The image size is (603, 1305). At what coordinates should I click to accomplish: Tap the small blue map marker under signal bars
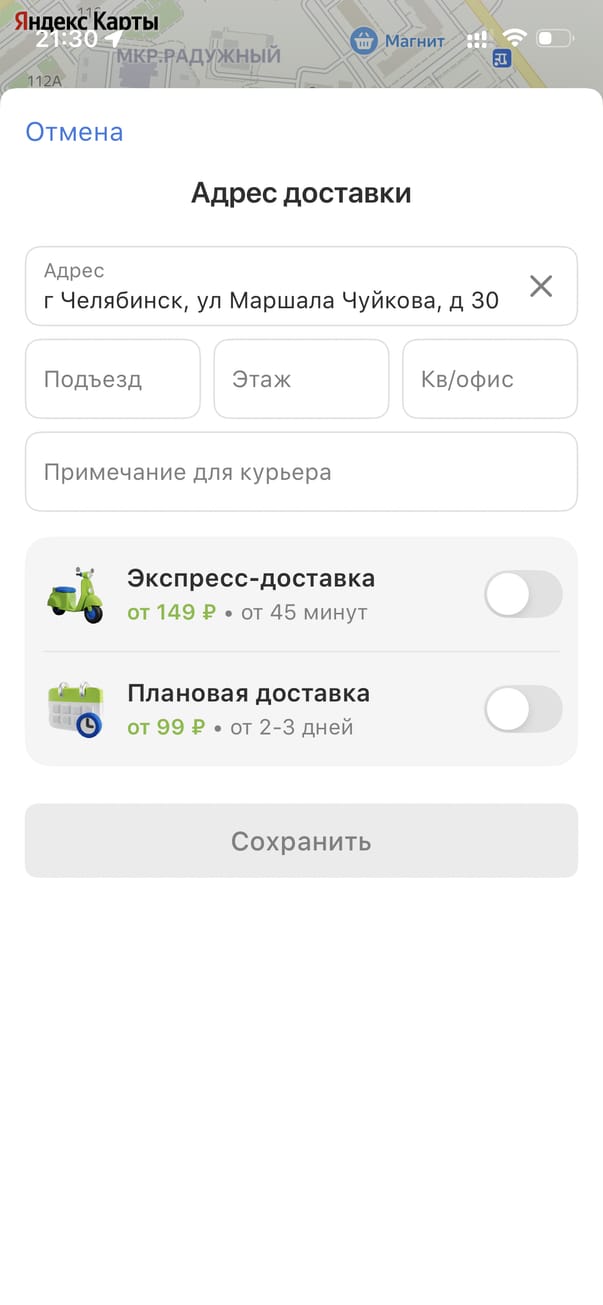click(x=501, y=59)
